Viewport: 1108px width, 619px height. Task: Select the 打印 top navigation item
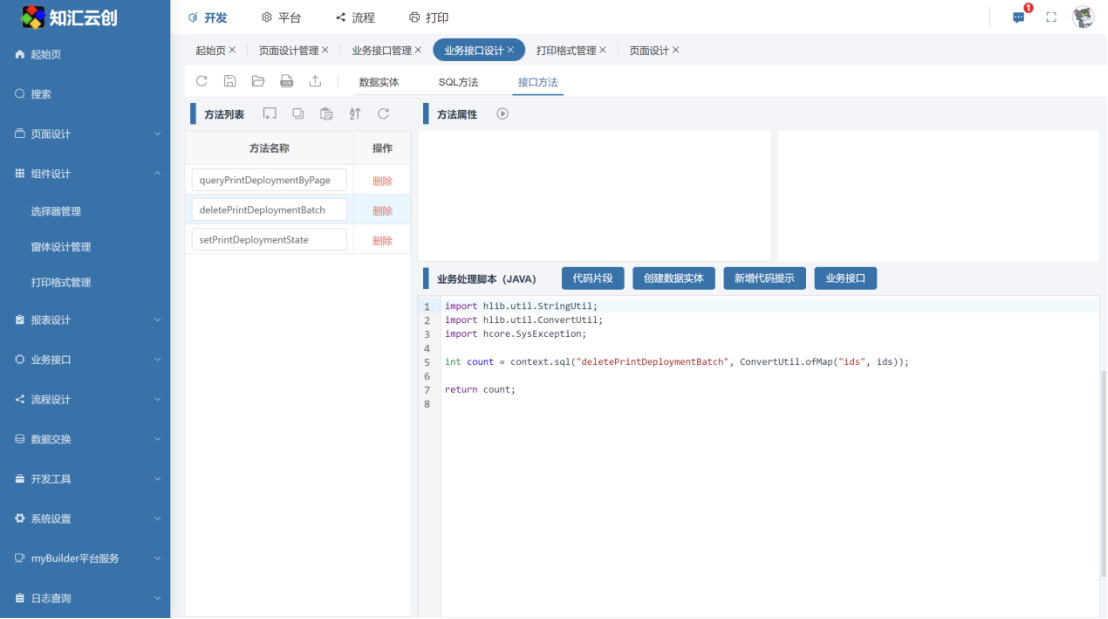(x=429, y=18)
